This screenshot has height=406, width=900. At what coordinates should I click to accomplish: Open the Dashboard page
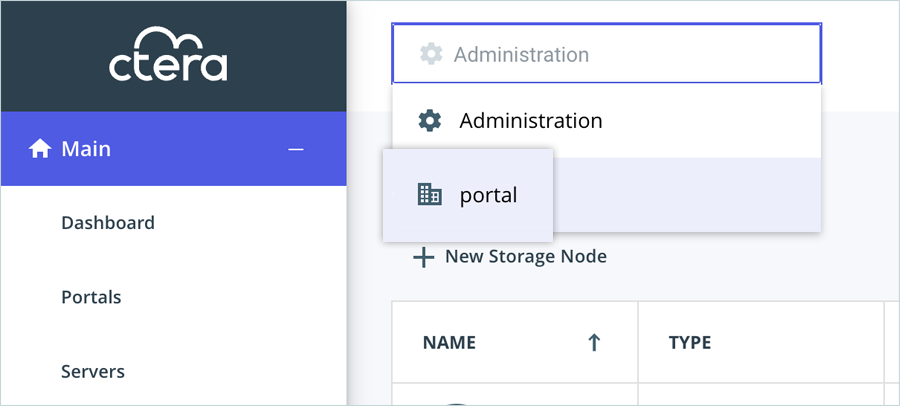[108, 222]
